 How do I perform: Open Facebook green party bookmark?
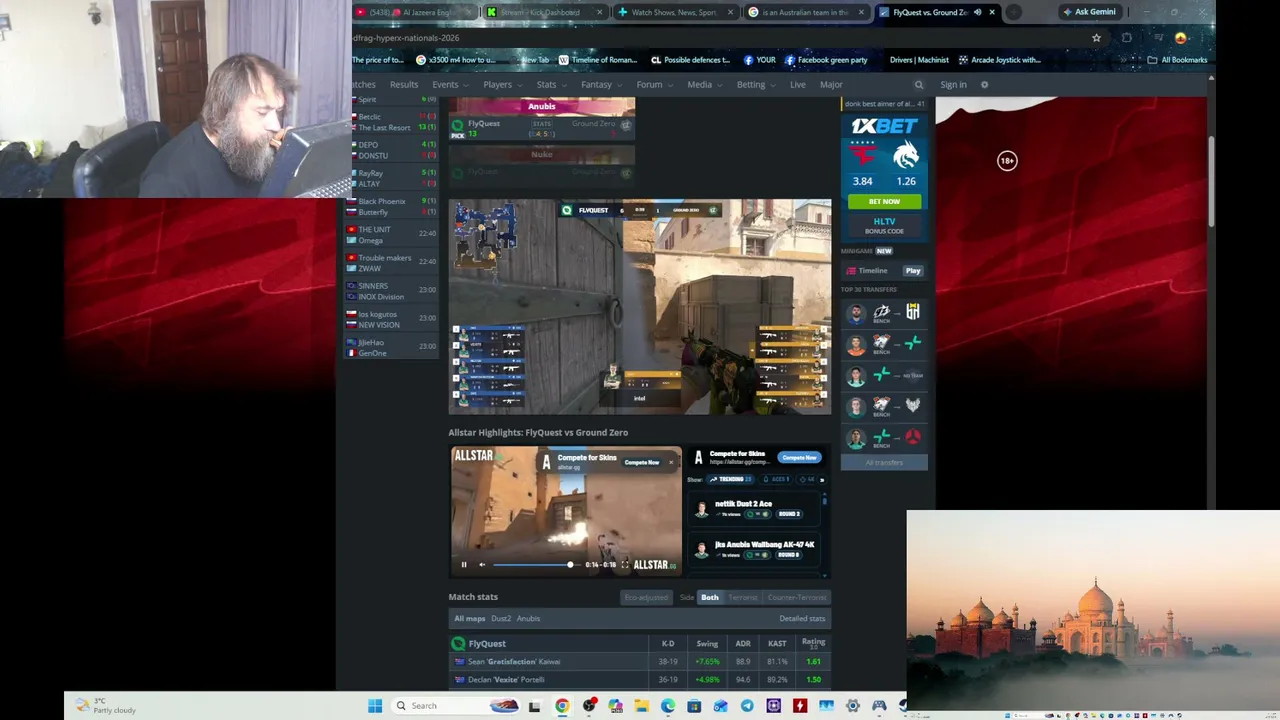[826, 60]
